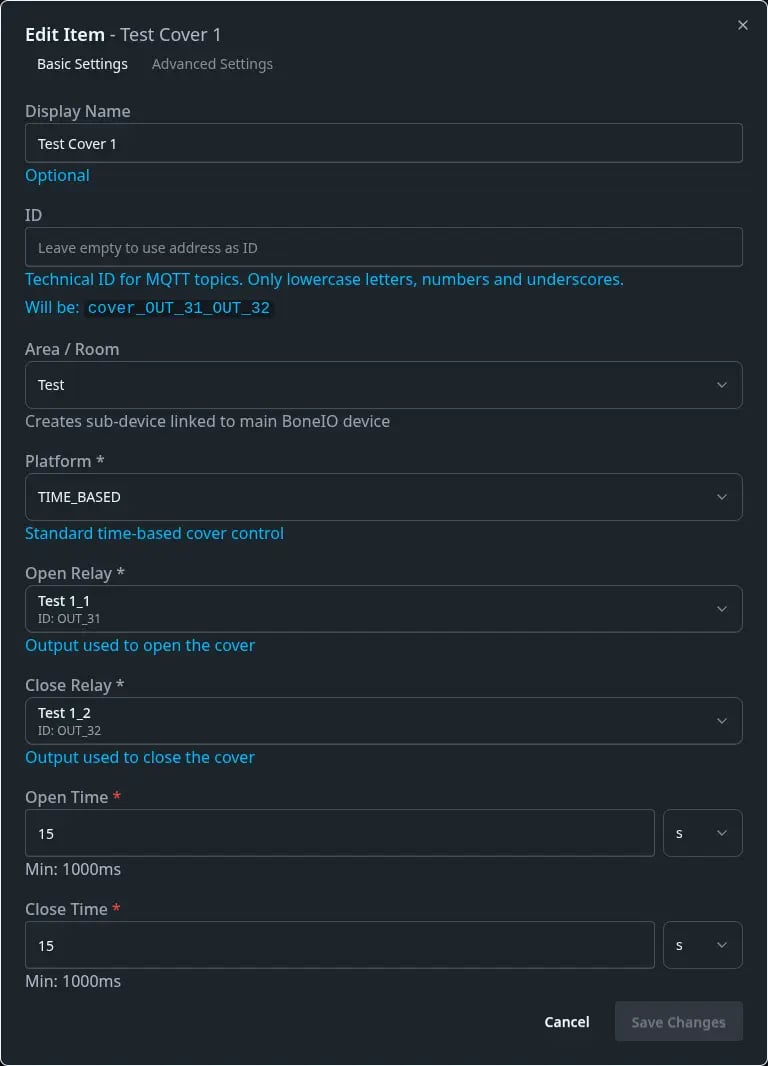
Task: Open the Close Relay dropdown showing Test 1_2
Action: [x=384, y=720]
